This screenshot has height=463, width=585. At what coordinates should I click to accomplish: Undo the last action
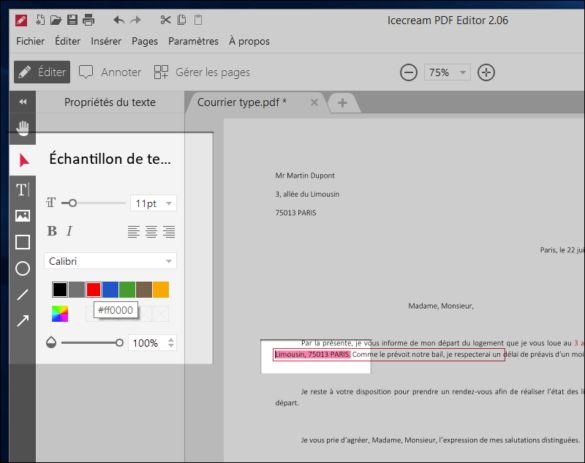pyautogui.click(x=119, y=20)
